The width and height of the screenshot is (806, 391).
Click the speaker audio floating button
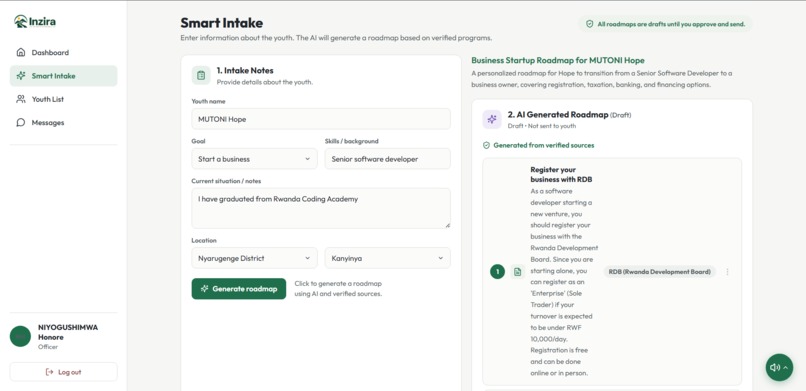779,367
